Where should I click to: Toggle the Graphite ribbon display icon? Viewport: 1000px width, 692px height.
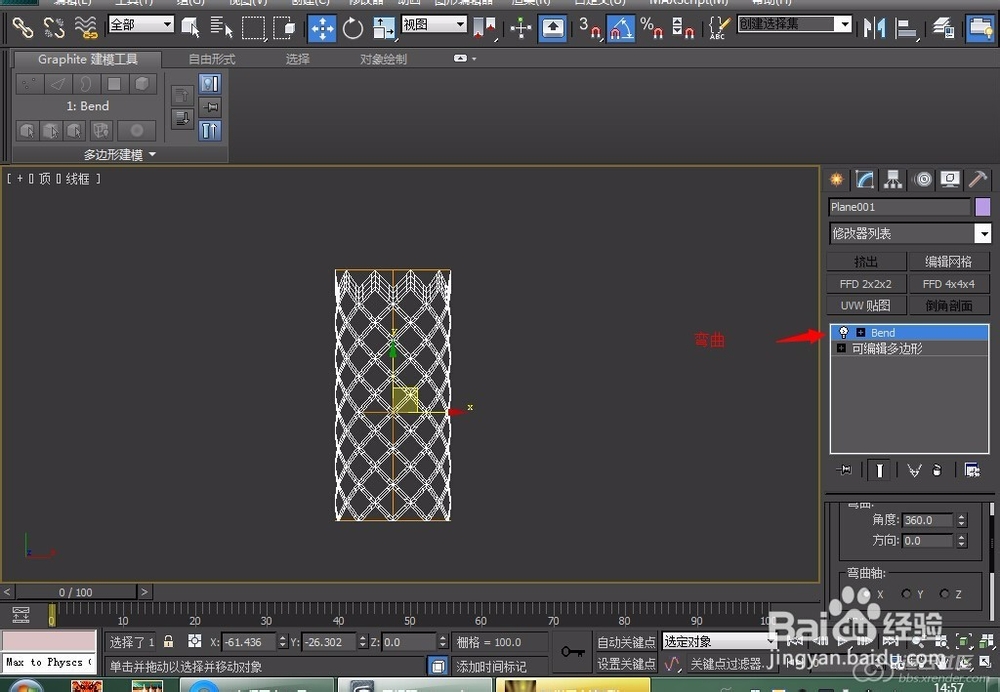pyautogui.click(x=980, y=28)
